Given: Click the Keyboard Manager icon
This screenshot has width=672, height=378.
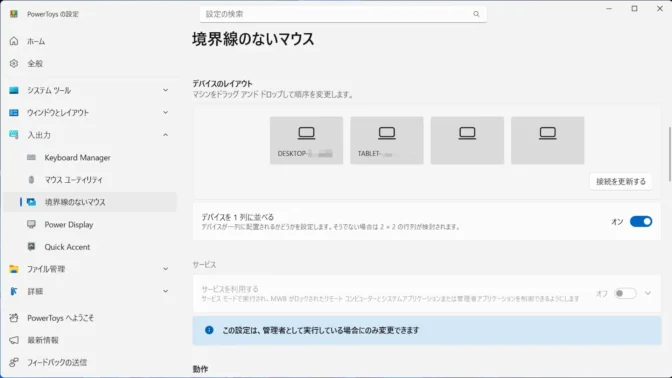Looking at the screenshot, I should 31,157.
